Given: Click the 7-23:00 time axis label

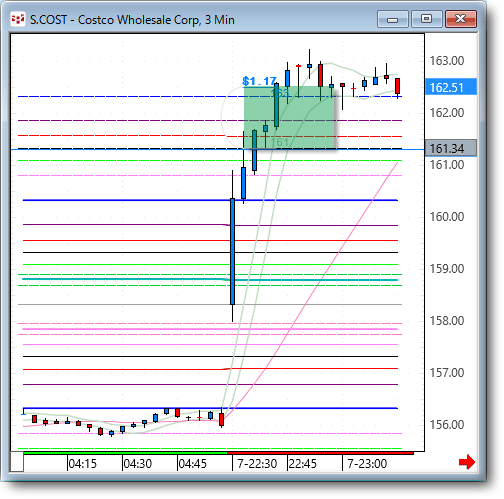Looking at the screenshot, I should point(367,463).
